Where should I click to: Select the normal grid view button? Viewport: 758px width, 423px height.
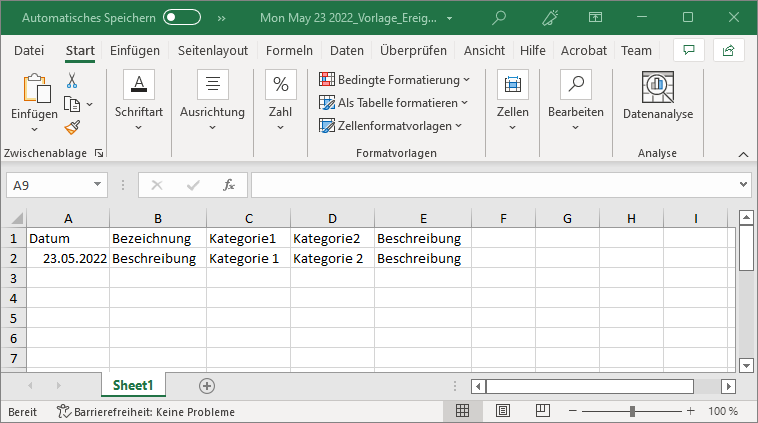point(463,412)
